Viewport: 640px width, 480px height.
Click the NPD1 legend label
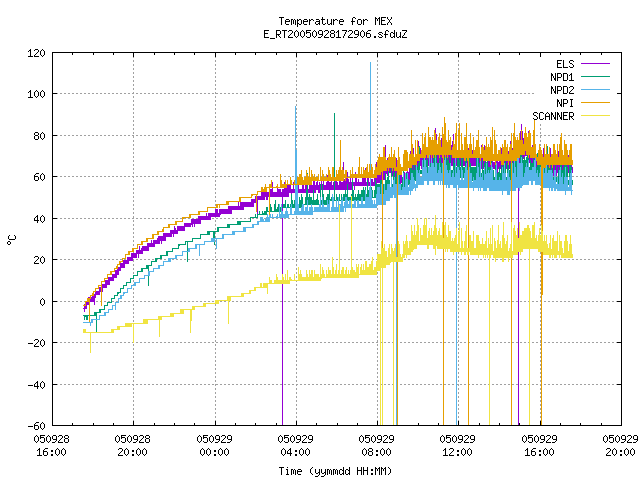[x=562, y=77]
